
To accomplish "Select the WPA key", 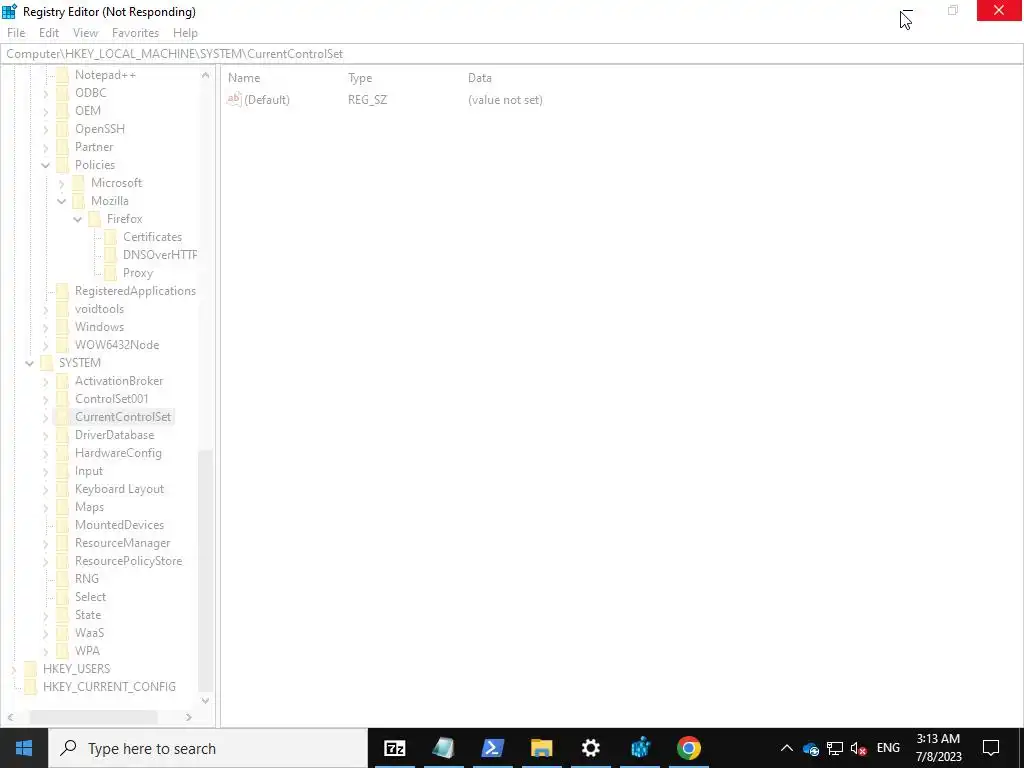I will tap(88, 650).
